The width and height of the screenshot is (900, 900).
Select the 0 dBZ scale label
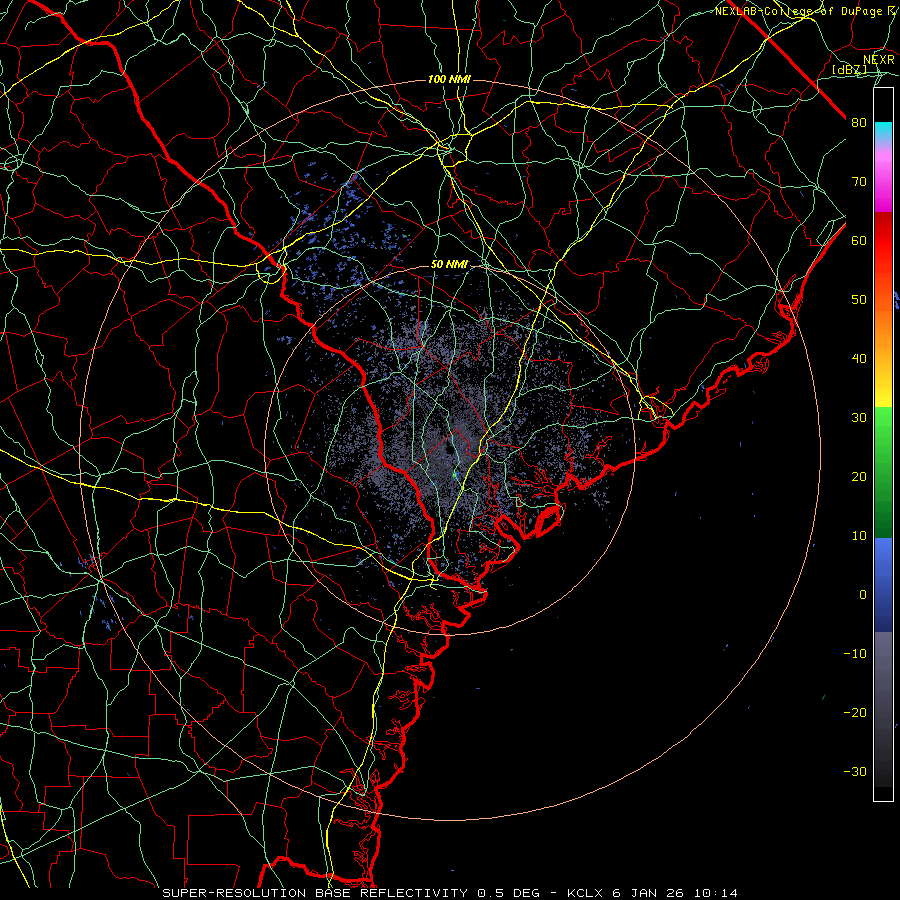point(863,595)
